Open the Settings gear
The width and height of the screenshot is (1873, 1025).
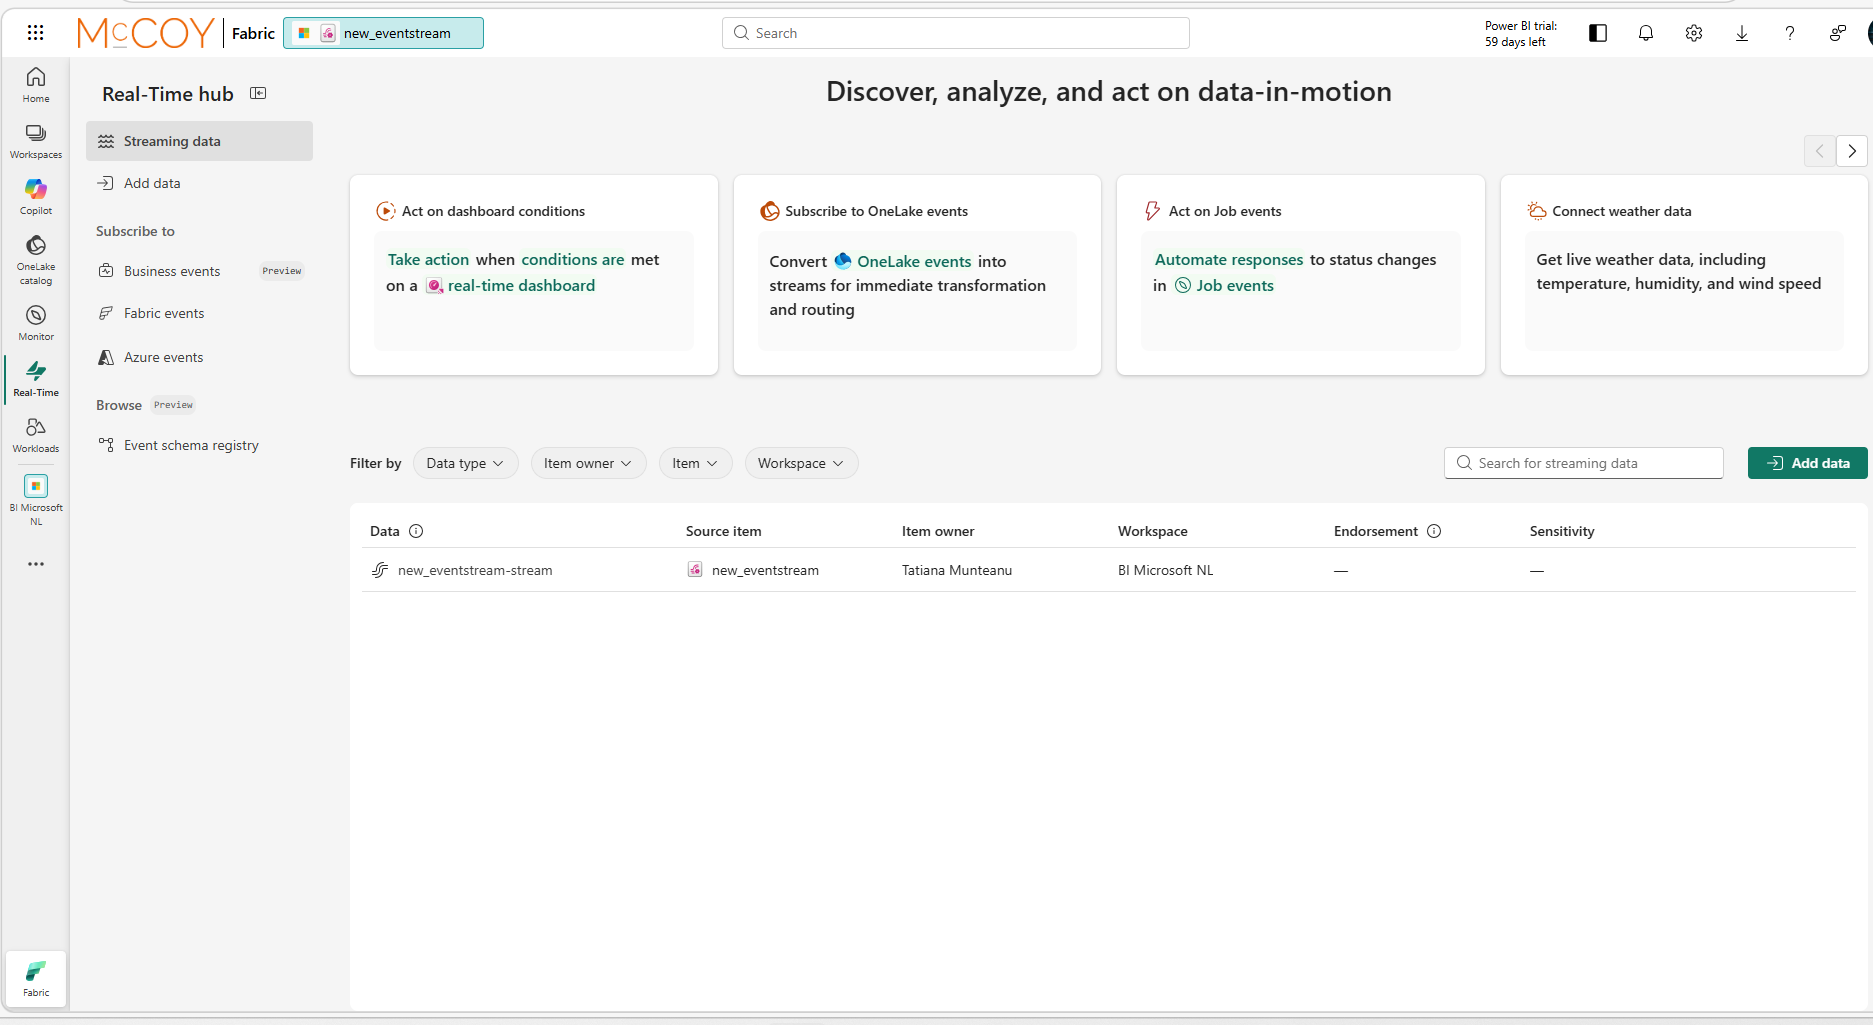pos(1694,33)
